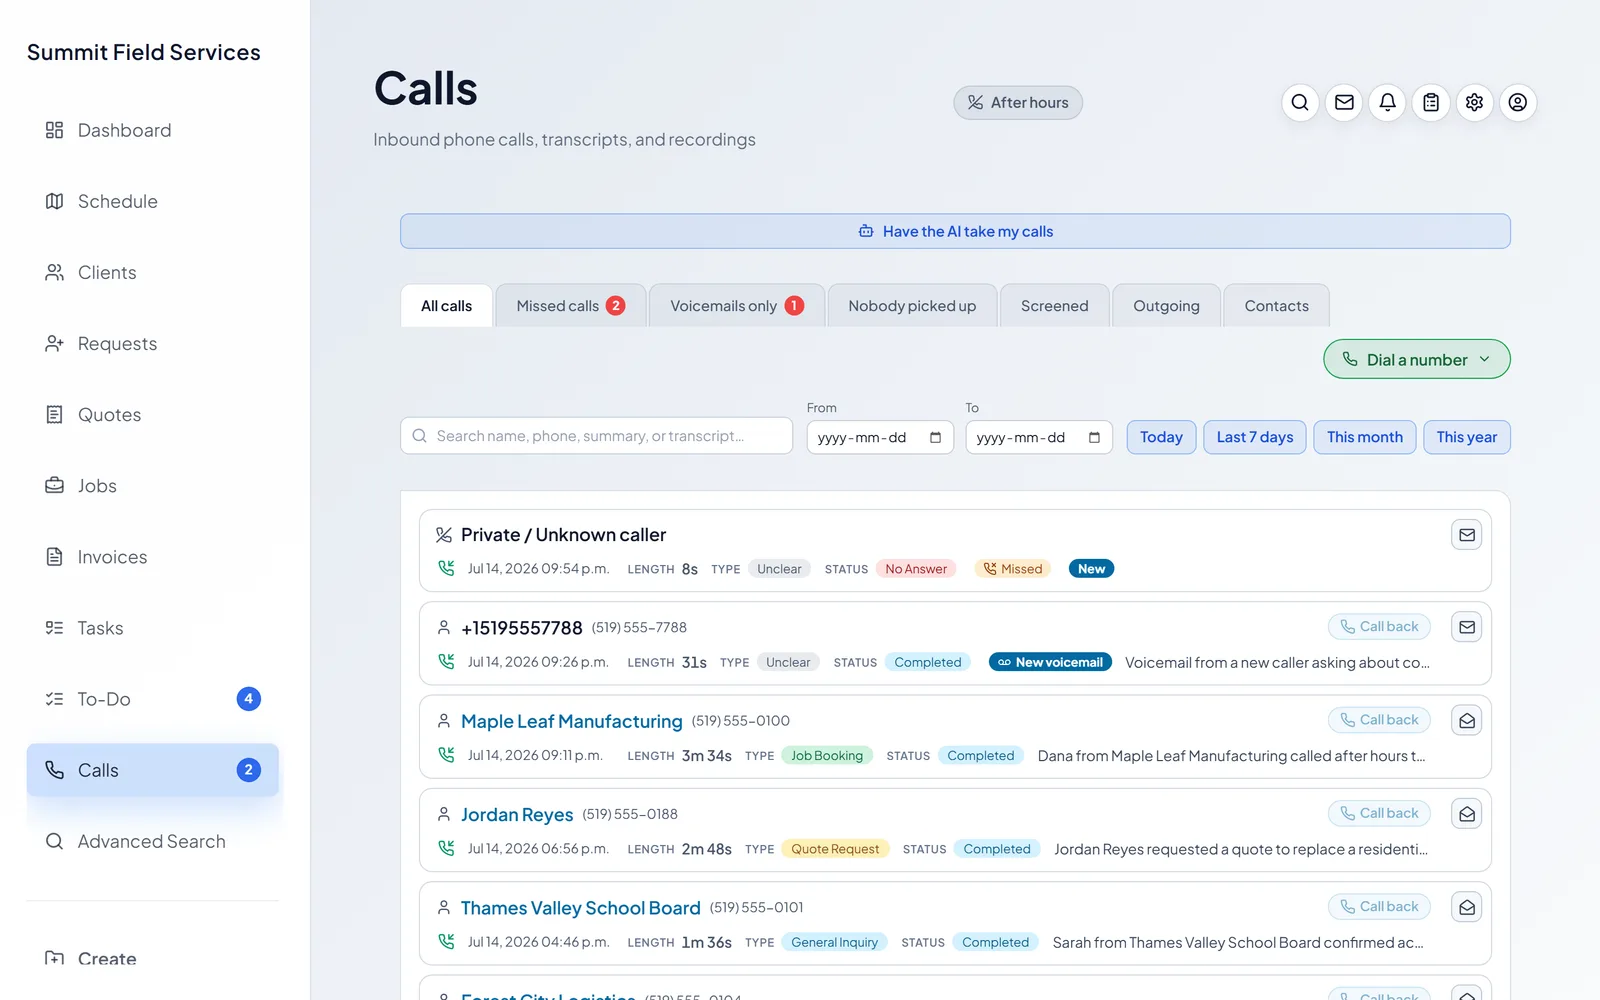Switch to the Nobody picked up tab
The height and width of the screenshot is (1000, 1600).
(912, 306)
